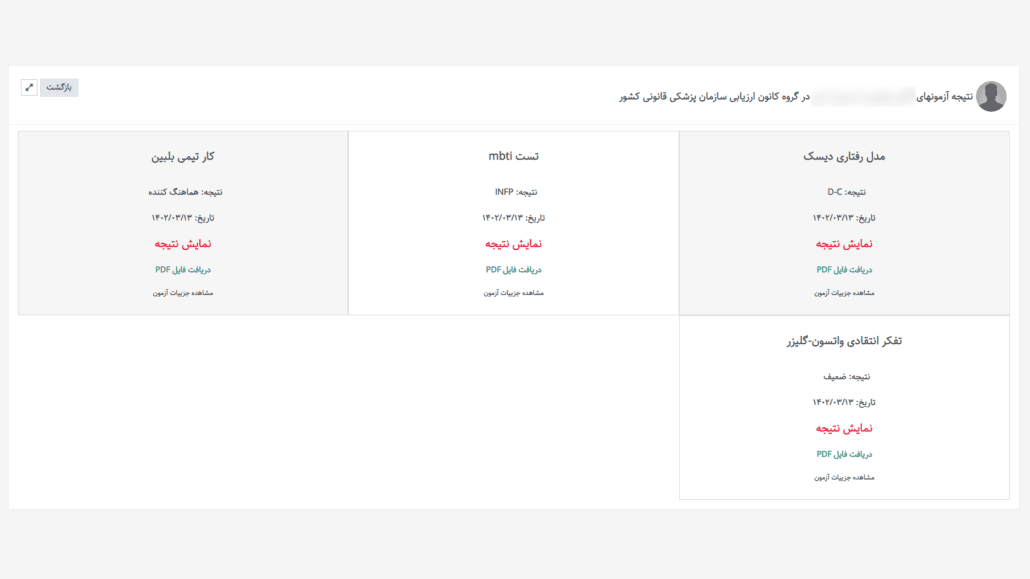View exam details for the mbti test

[x=514, y=293]
